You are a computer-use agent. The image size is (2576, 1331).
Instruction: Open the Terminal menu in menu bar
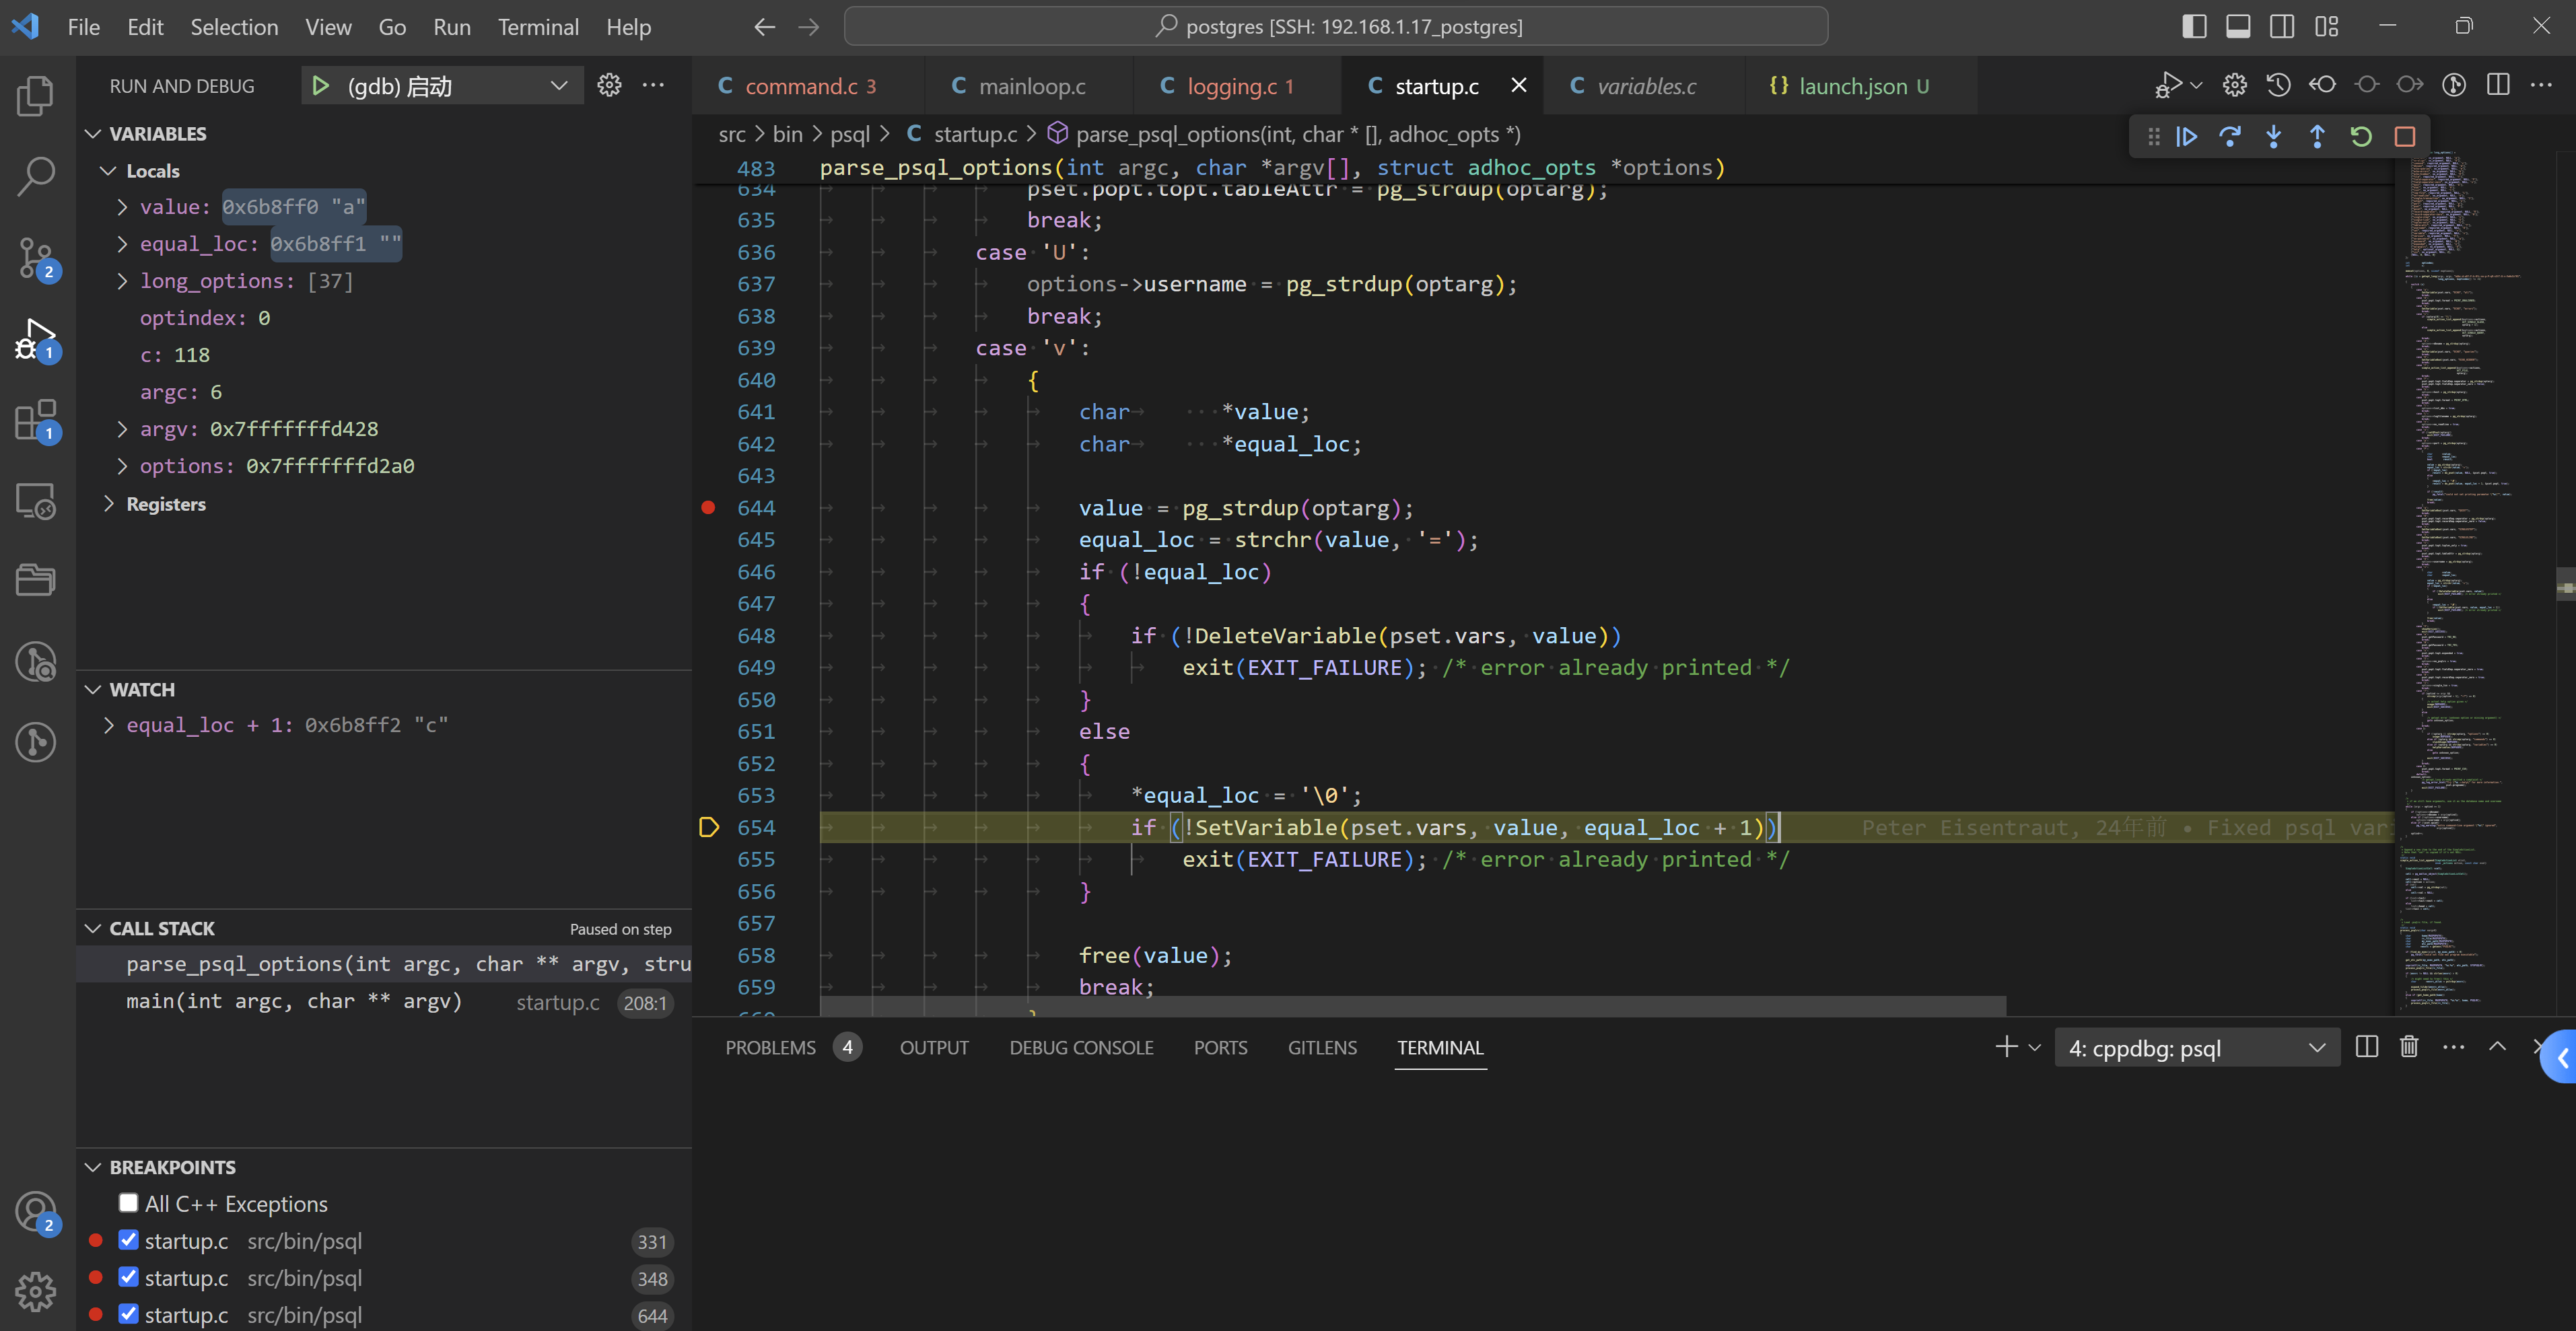(x=538, y=27)
